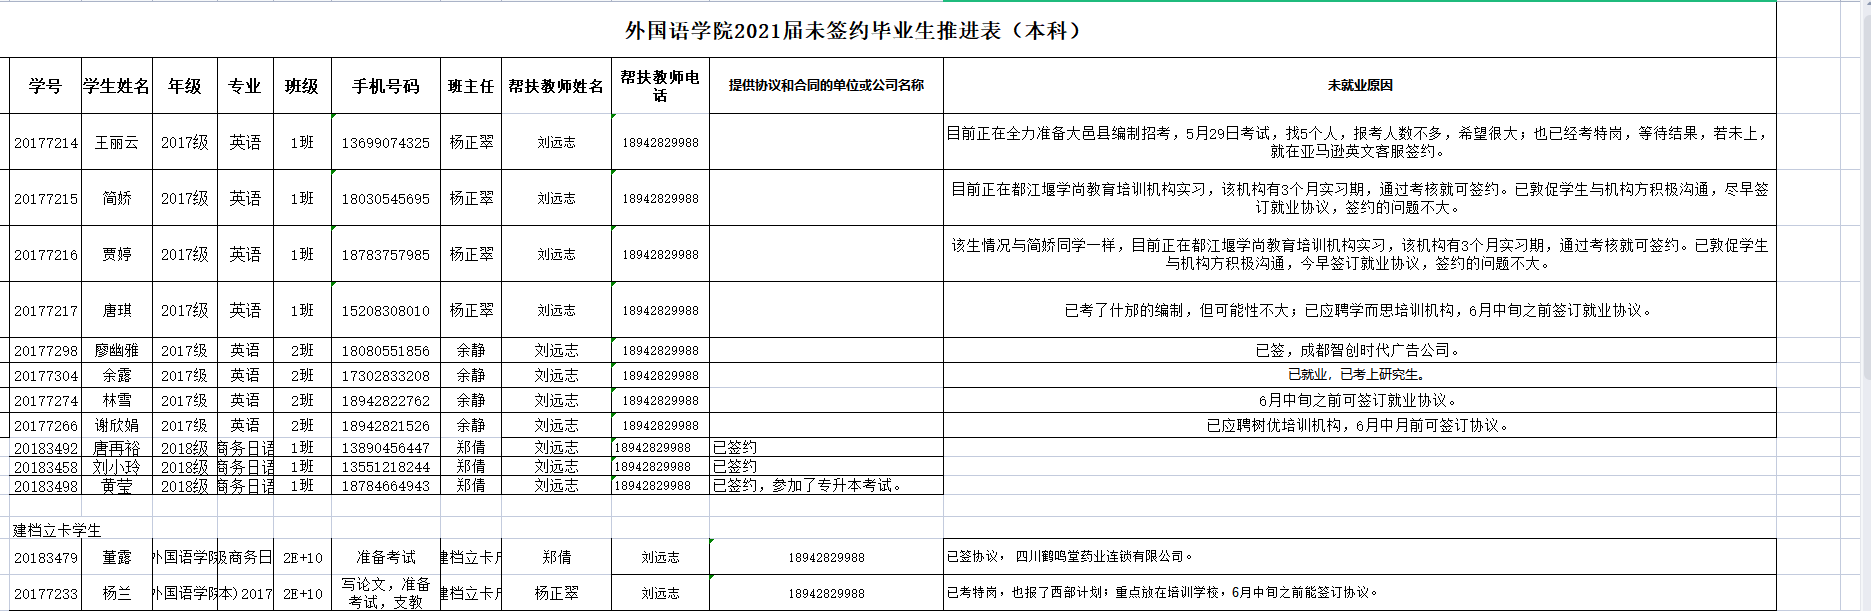Select student ID cell 20183498
This screenshot has width=1871, height=611.
point(46,486)
